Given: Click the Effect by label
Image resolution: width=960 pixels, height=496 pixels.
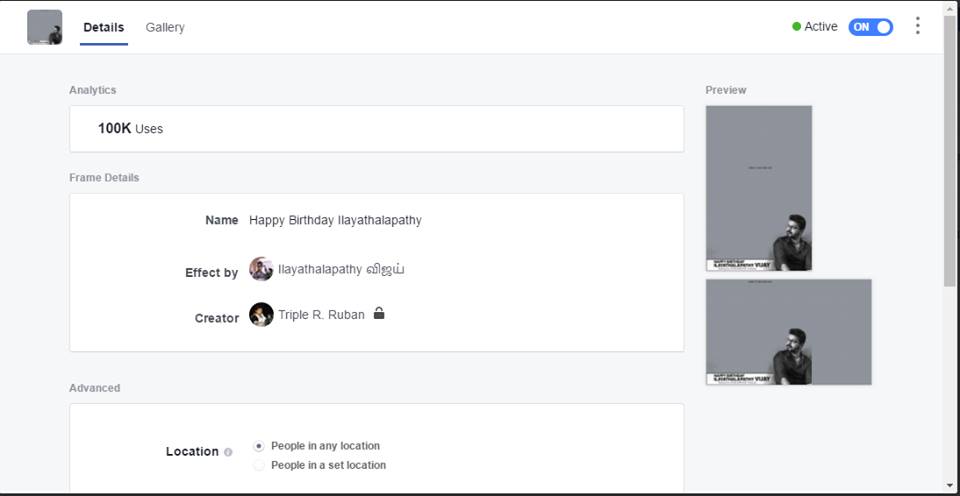Looking at the screenshot, I should tap(211, 272).
